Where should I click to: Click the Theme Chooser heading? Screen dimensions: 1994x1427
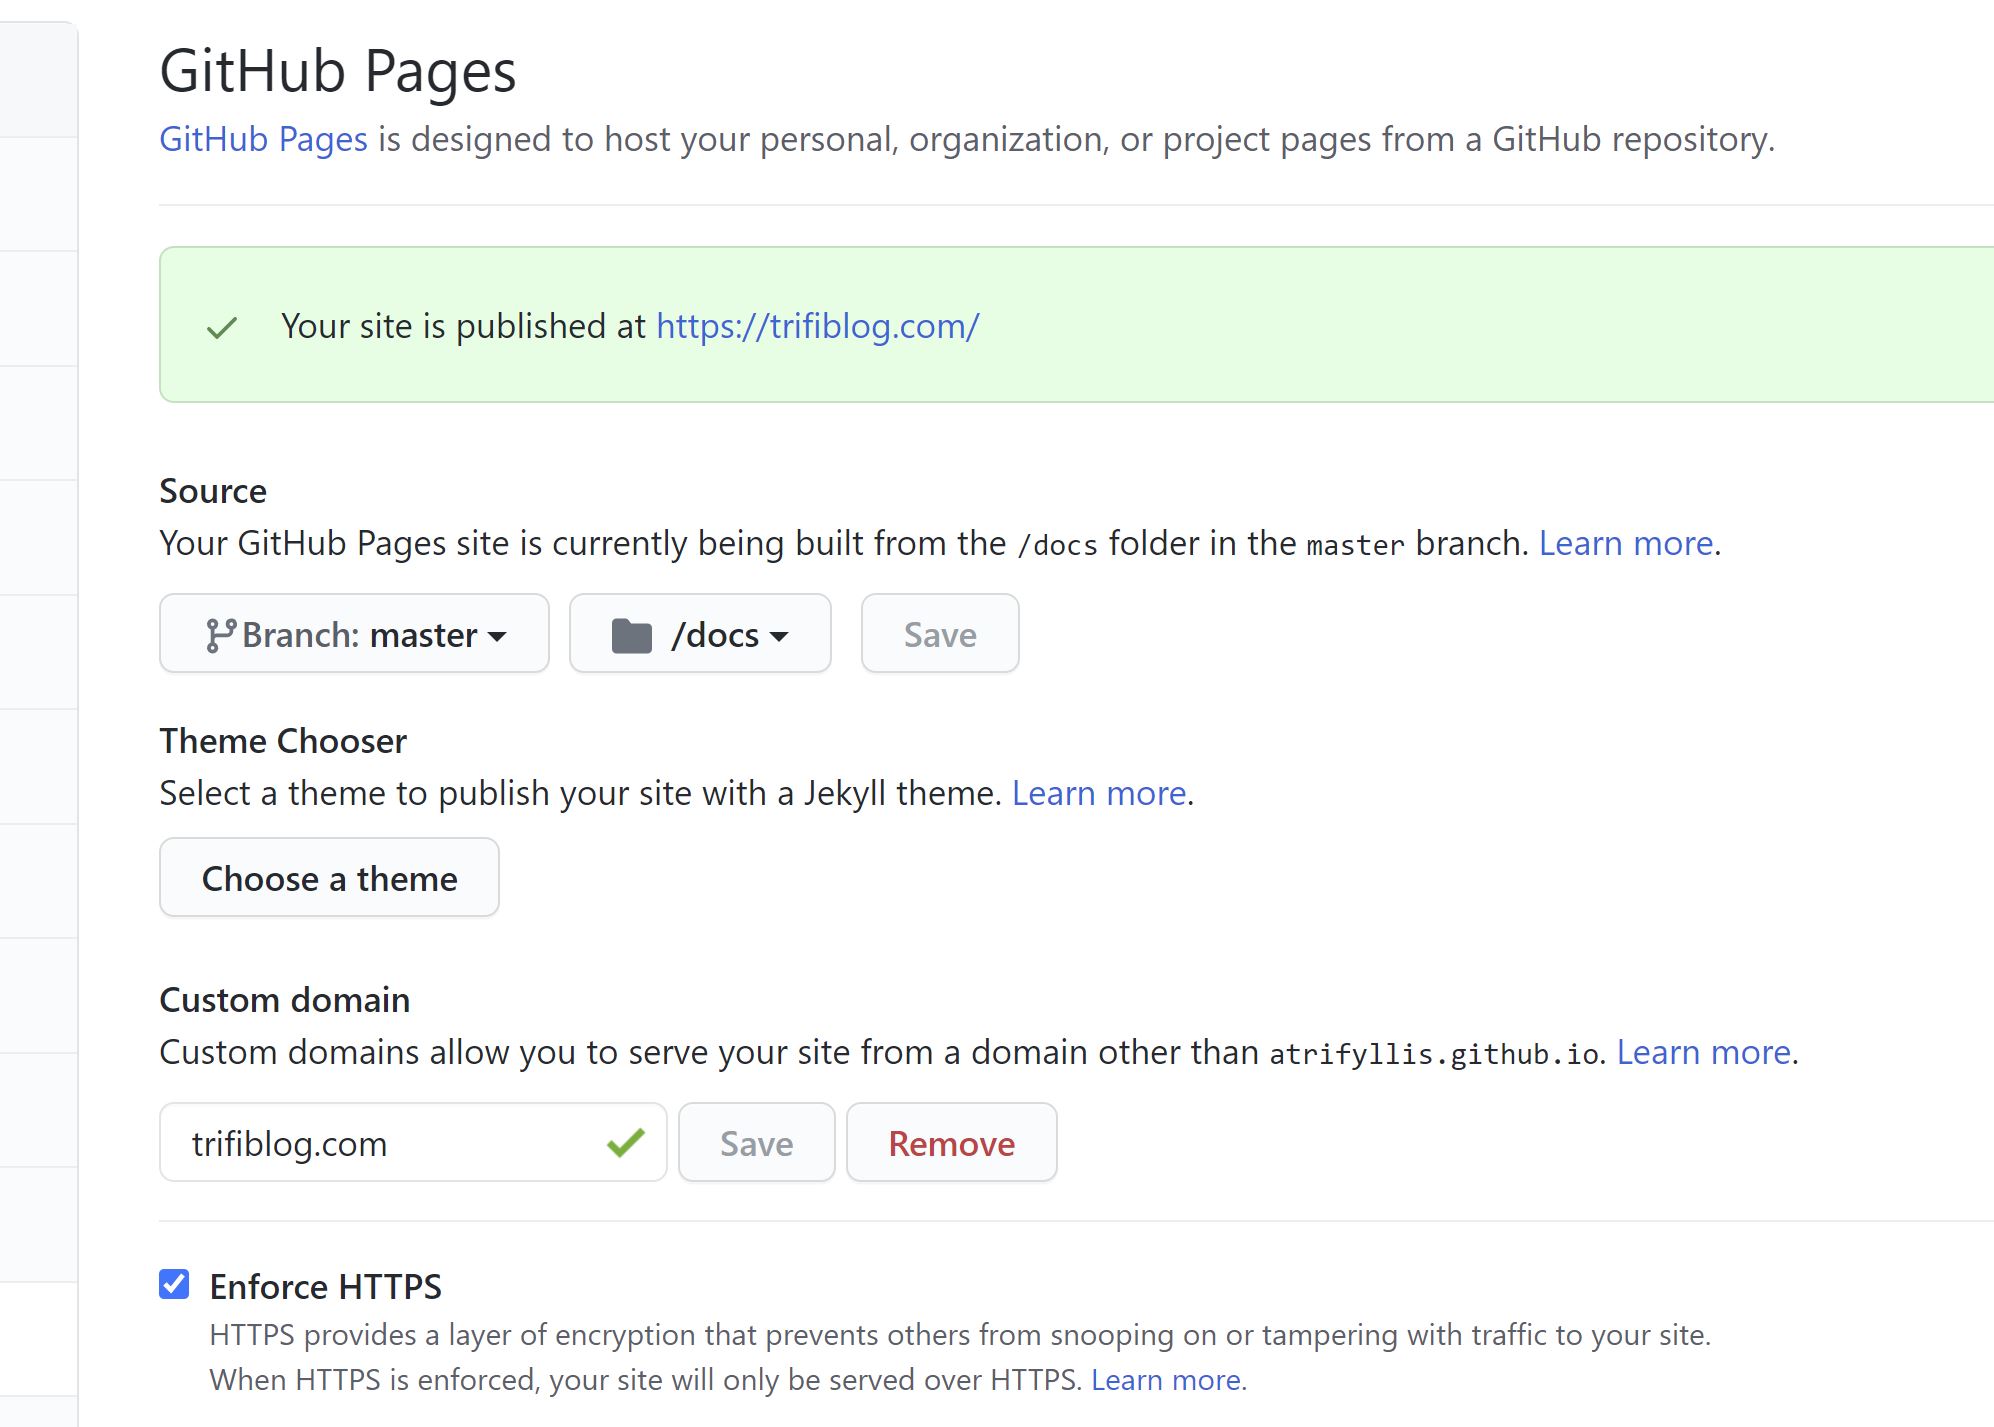tap(283, 741)
